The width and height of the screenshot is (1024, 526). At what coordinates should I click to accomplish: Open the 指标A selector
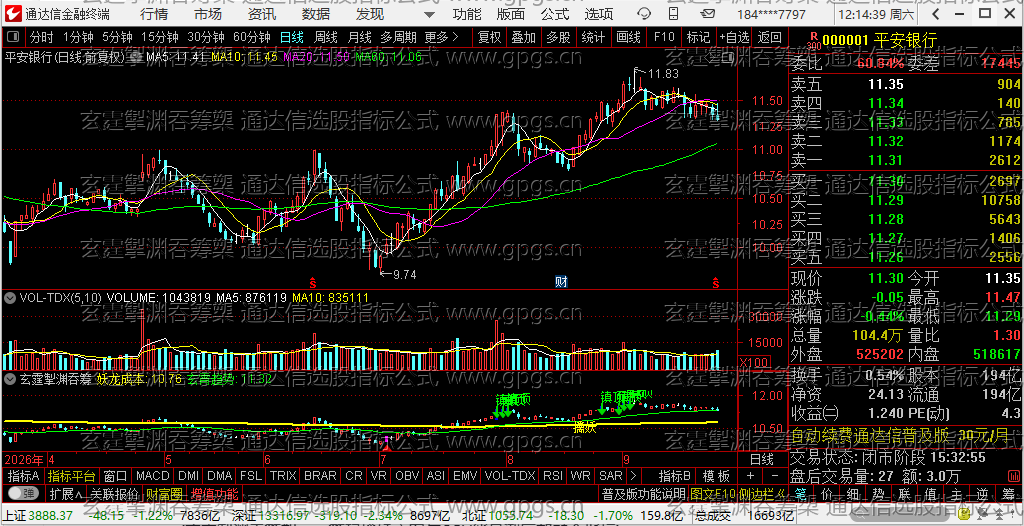[x=24, y=475]
